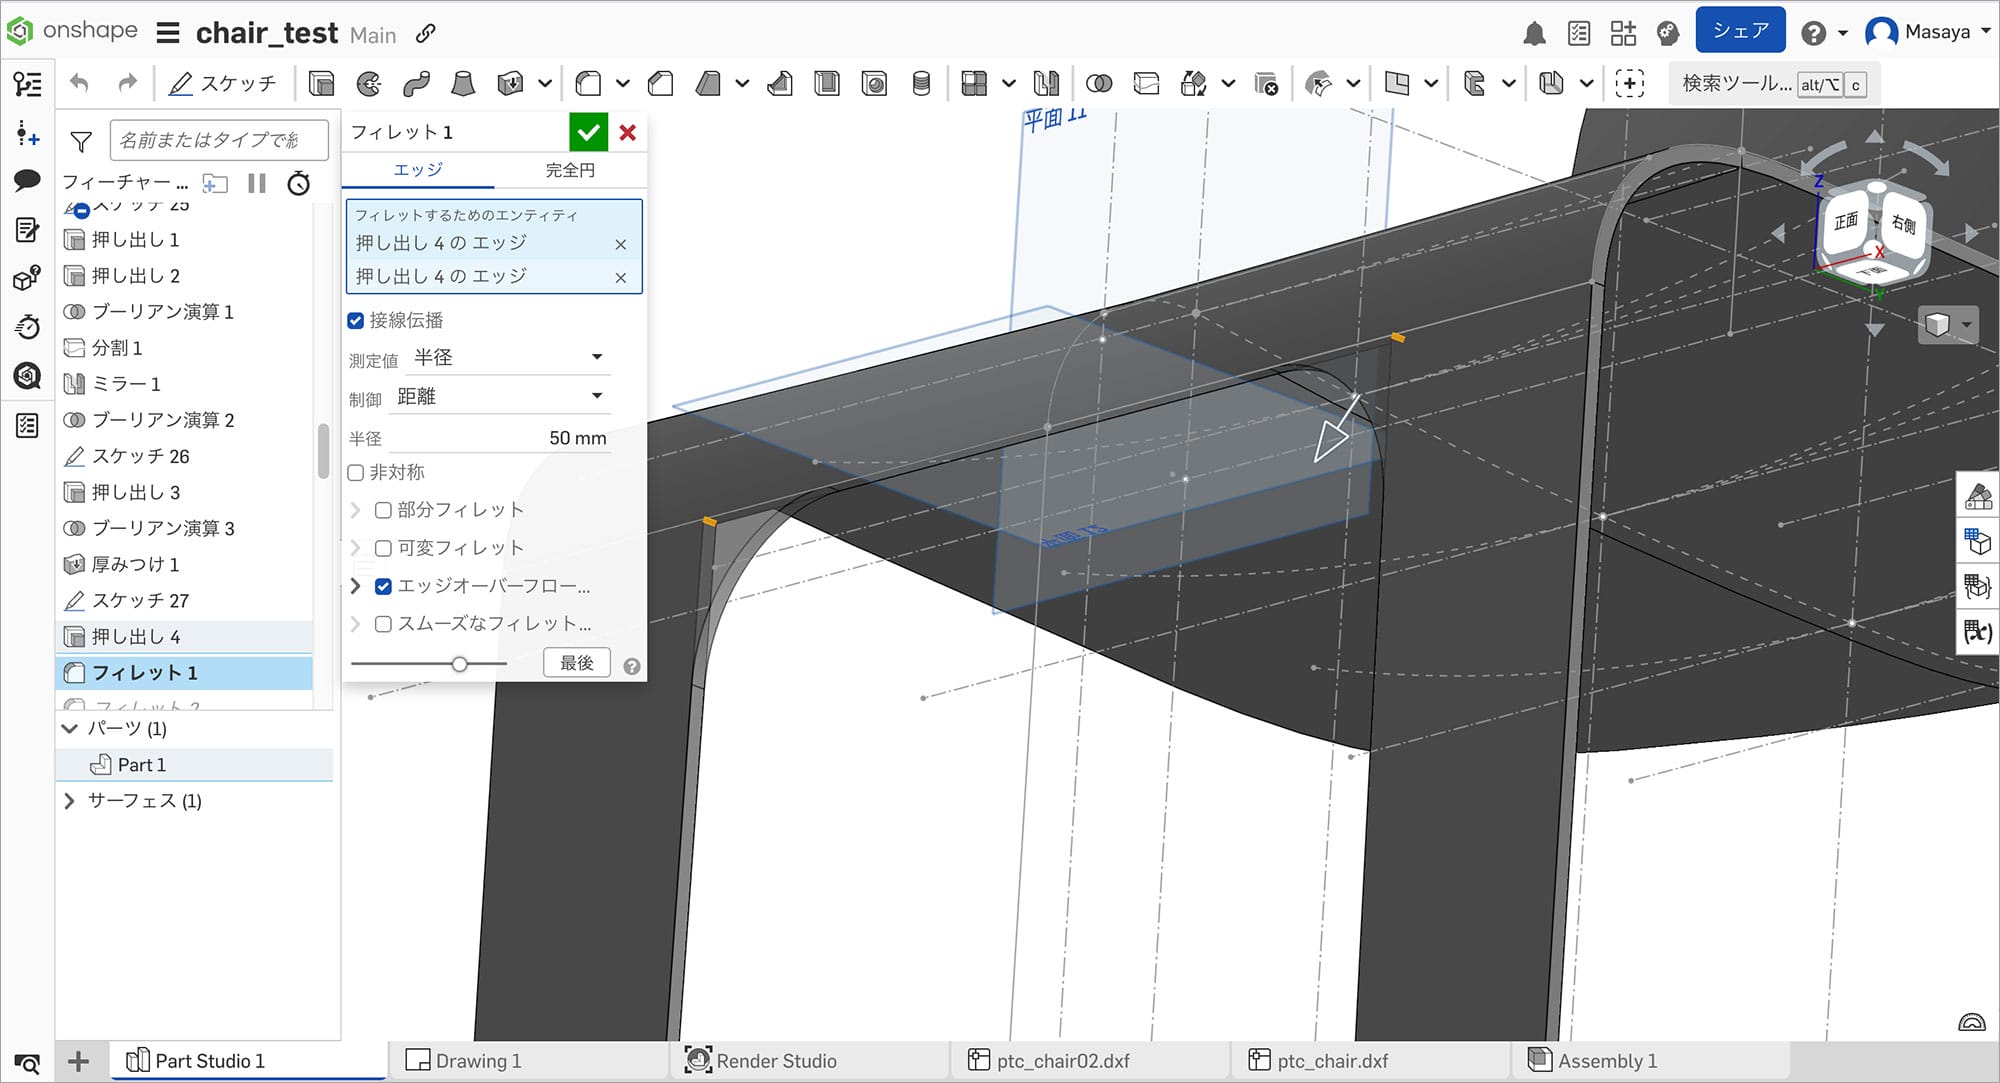This screenshot has width=2000, height=1083.
Task: Select the Fillet tool in toolbar
Action: click(589, 84)
